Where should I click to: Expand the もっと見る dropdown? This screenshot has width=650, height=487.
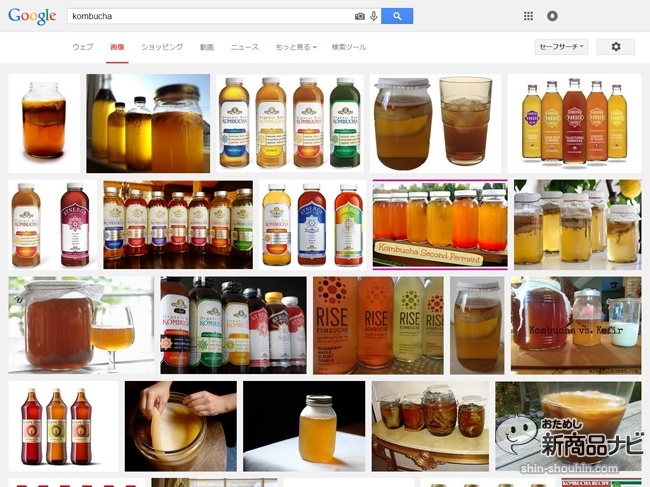tap(296, 47)
